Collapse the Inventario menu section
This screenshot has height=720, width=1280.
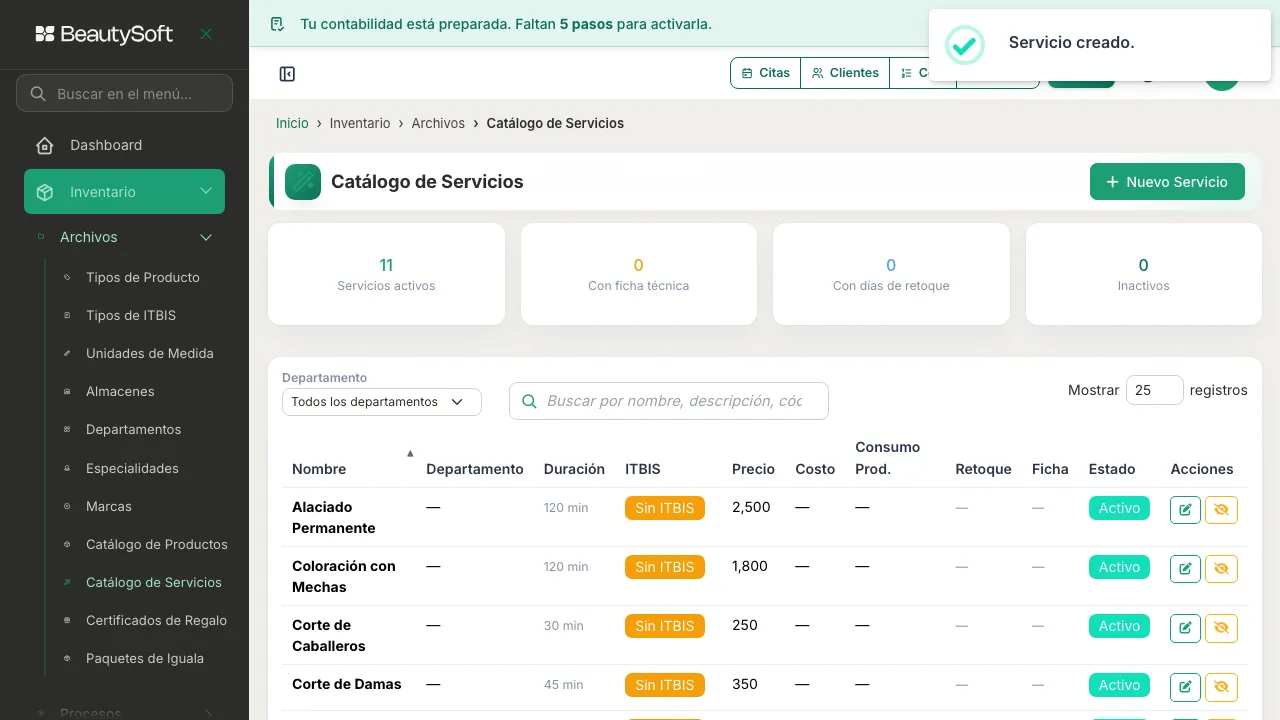point(206,191)
